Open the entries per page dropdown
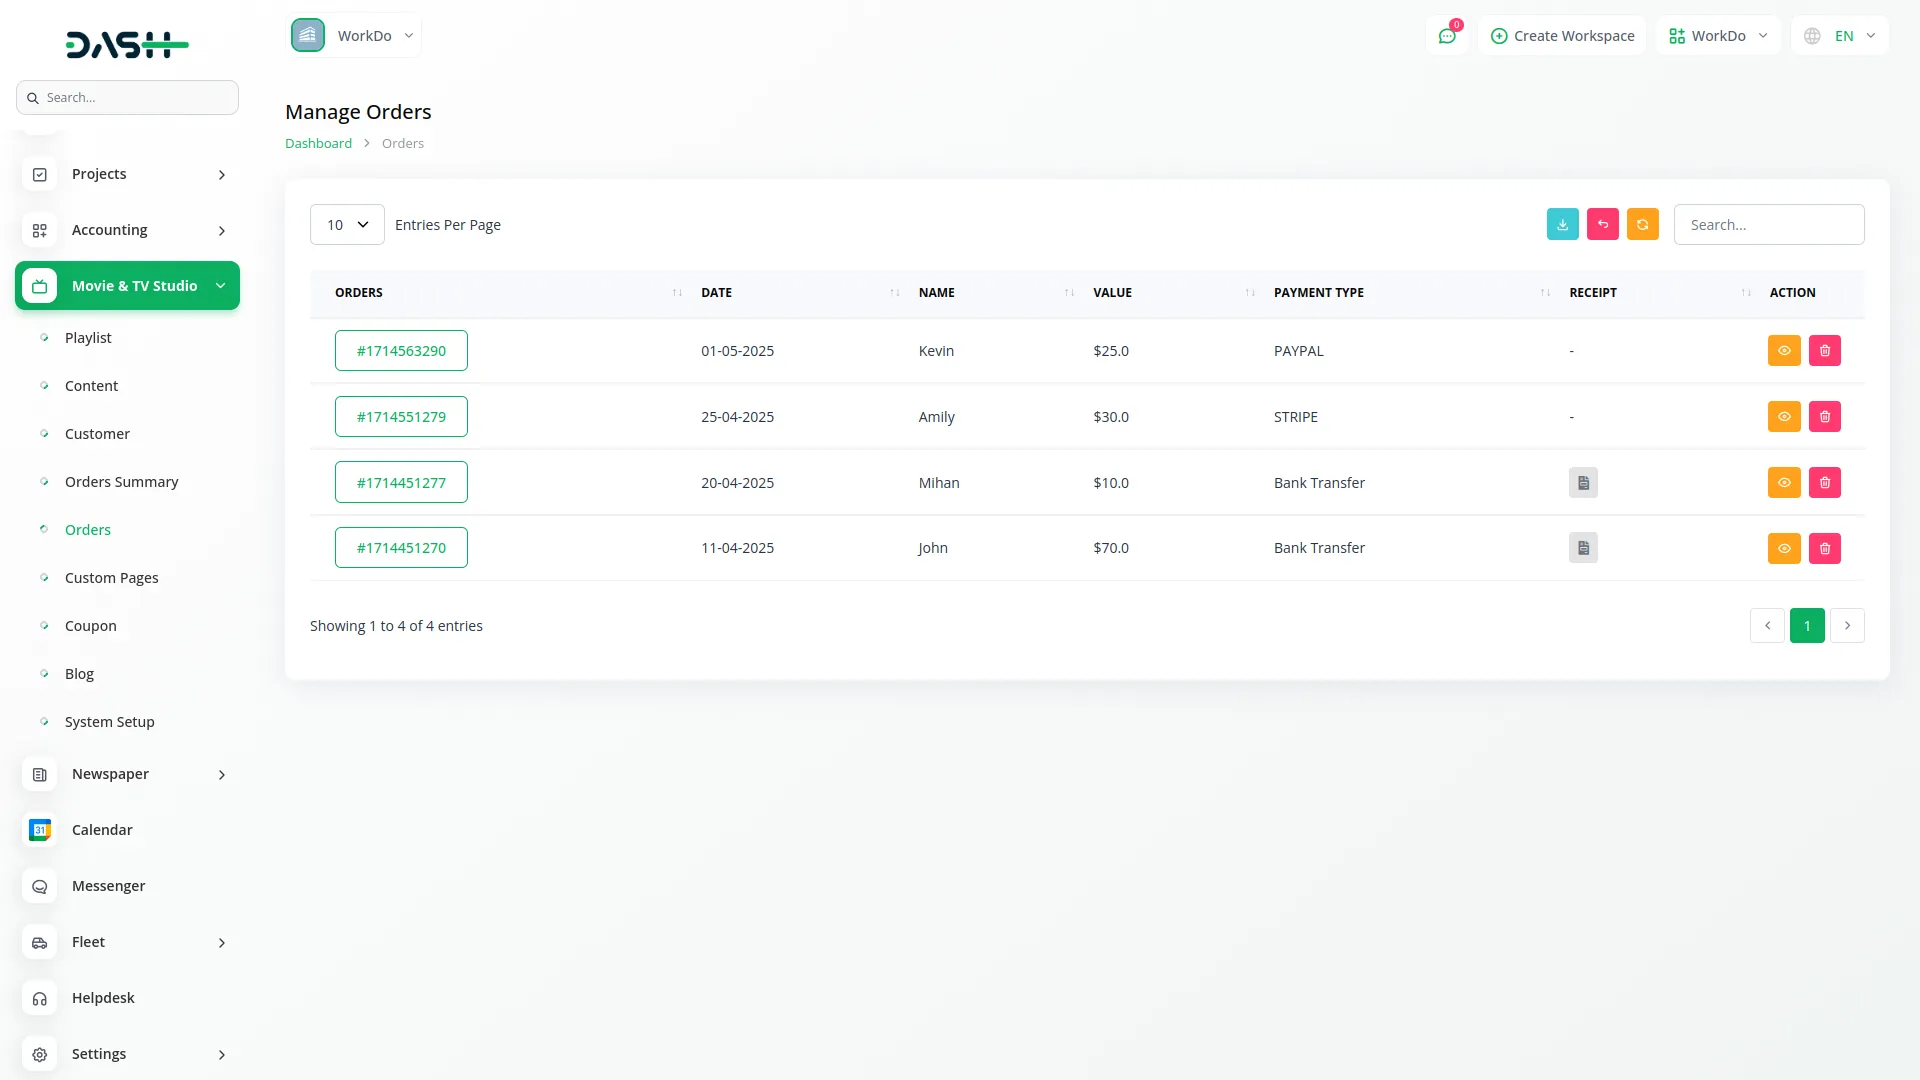Image resolution: width=1920 pixels, height=1080 pixels. (x=347, y=225)
